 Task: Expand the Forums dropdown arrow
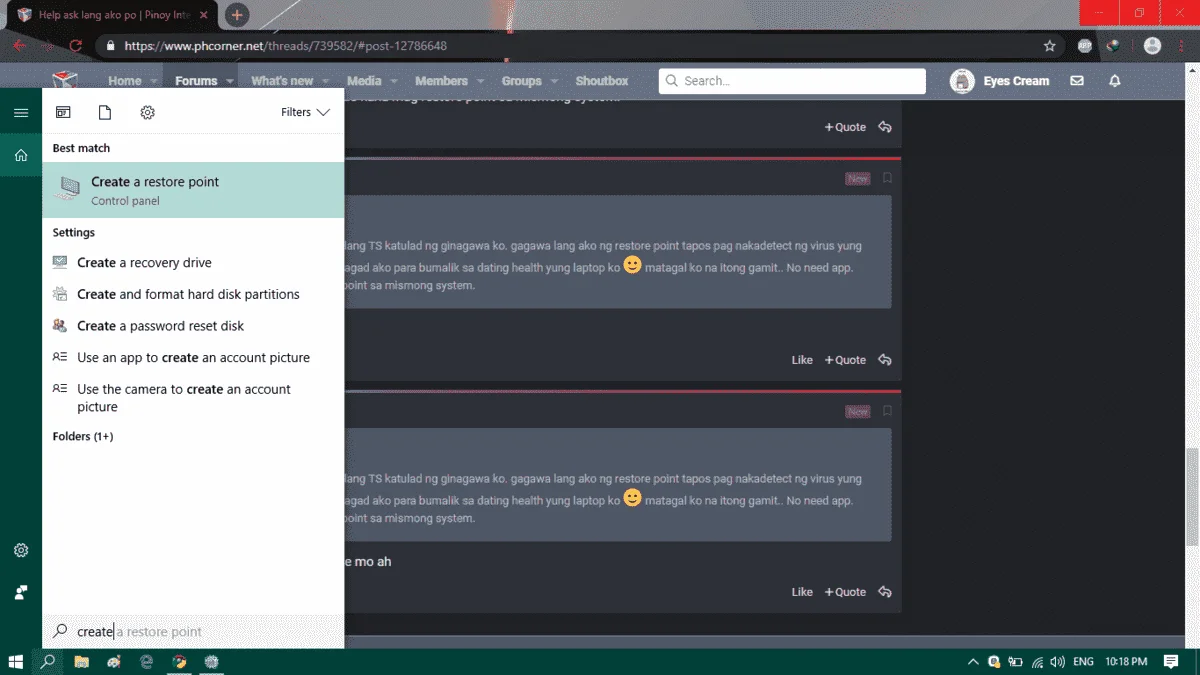click(x=230, y=82)
